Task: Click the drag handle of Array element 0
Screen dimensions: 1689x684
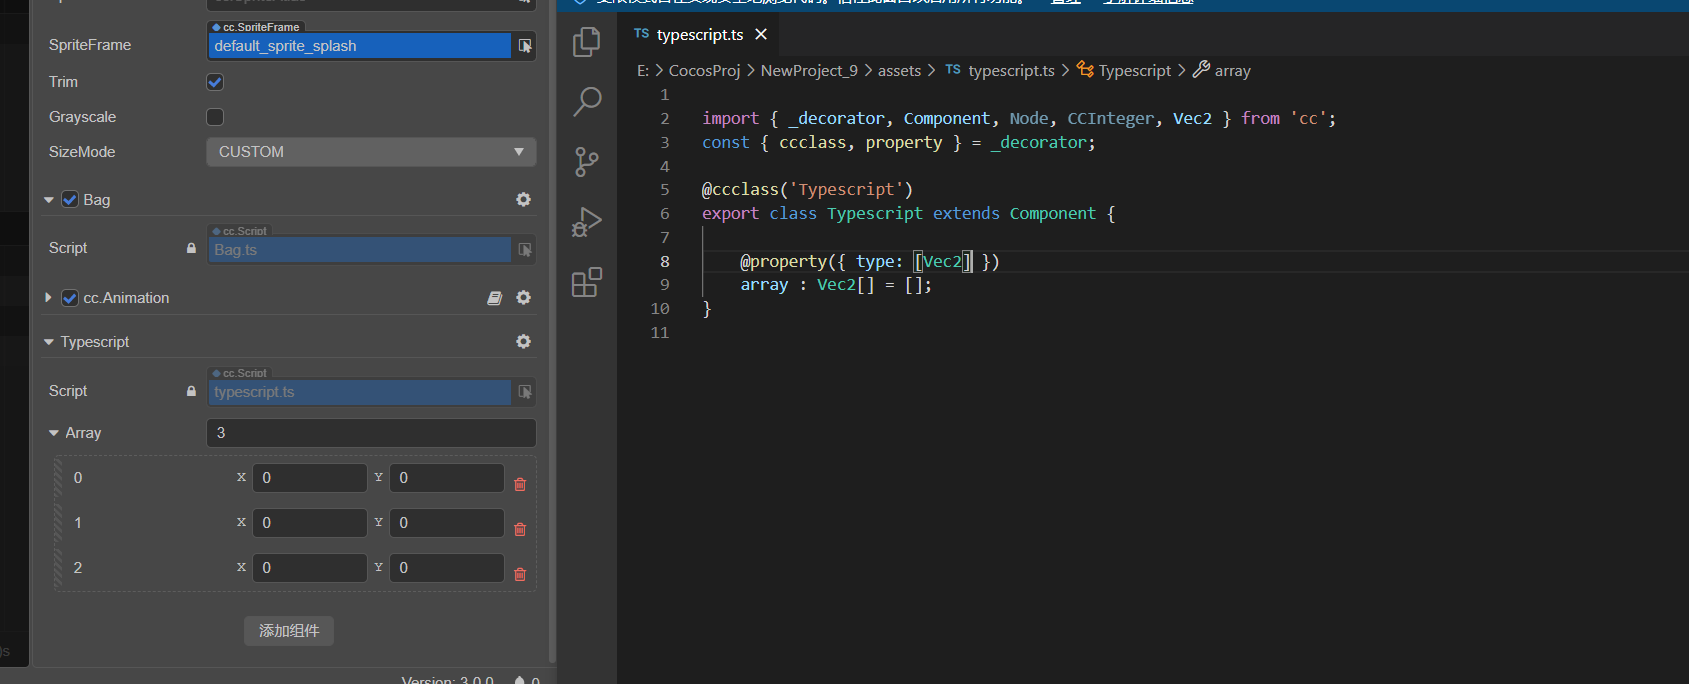Action: (x=60, y=478)
